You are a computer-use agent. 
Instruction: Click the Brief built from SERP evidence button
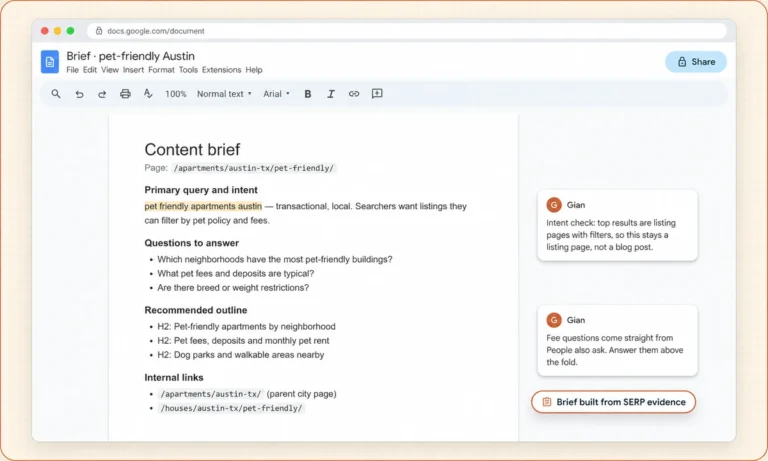[613, 402]
